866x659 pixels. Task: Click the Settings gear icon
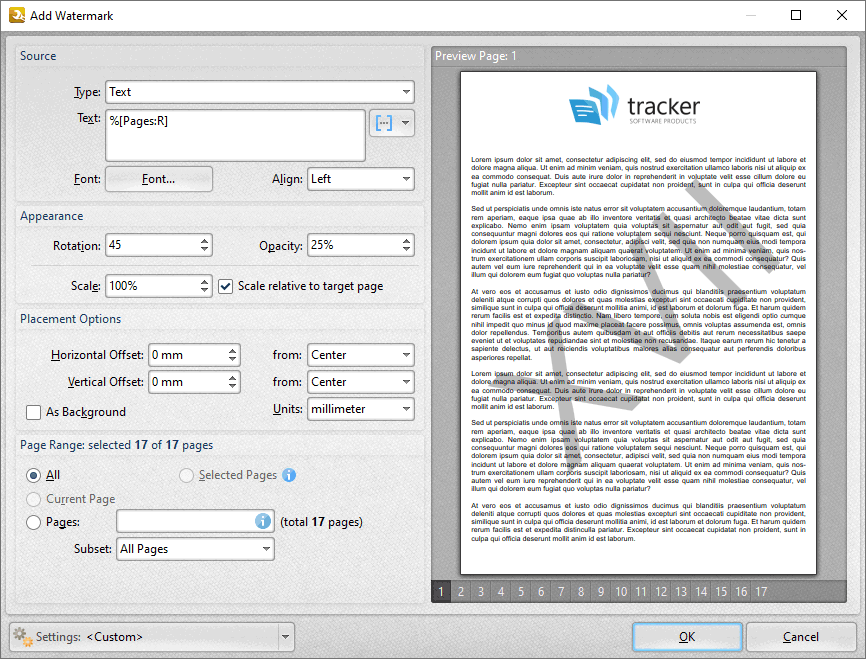coord(21,637)
